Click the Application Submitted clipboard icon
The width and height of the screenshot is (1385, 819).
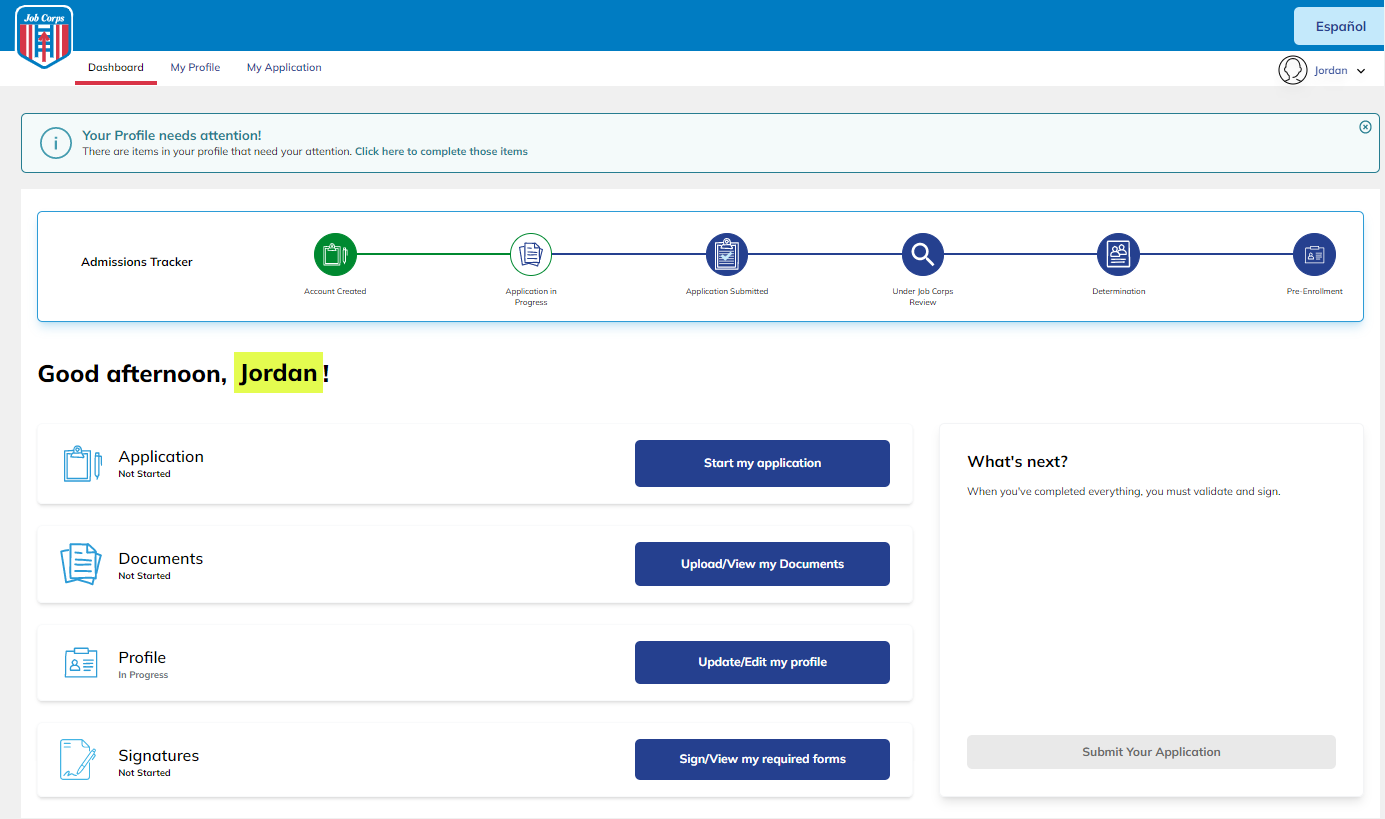(x=727, y=255)
